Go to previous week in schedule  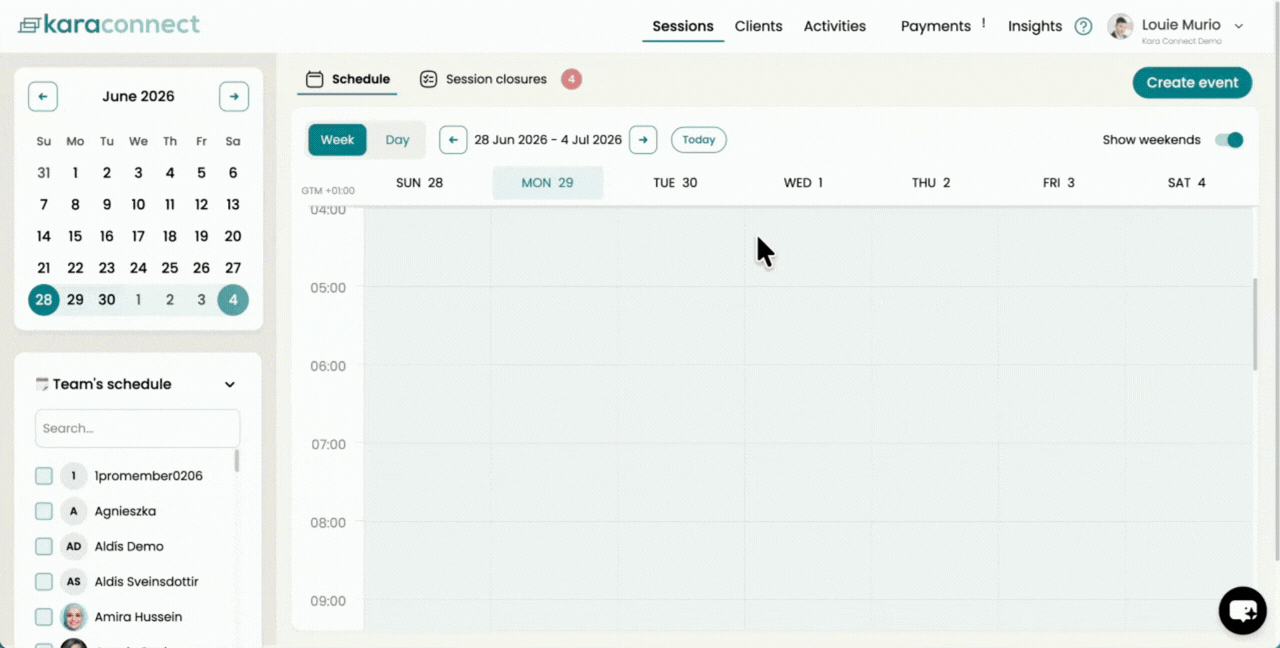453,140
